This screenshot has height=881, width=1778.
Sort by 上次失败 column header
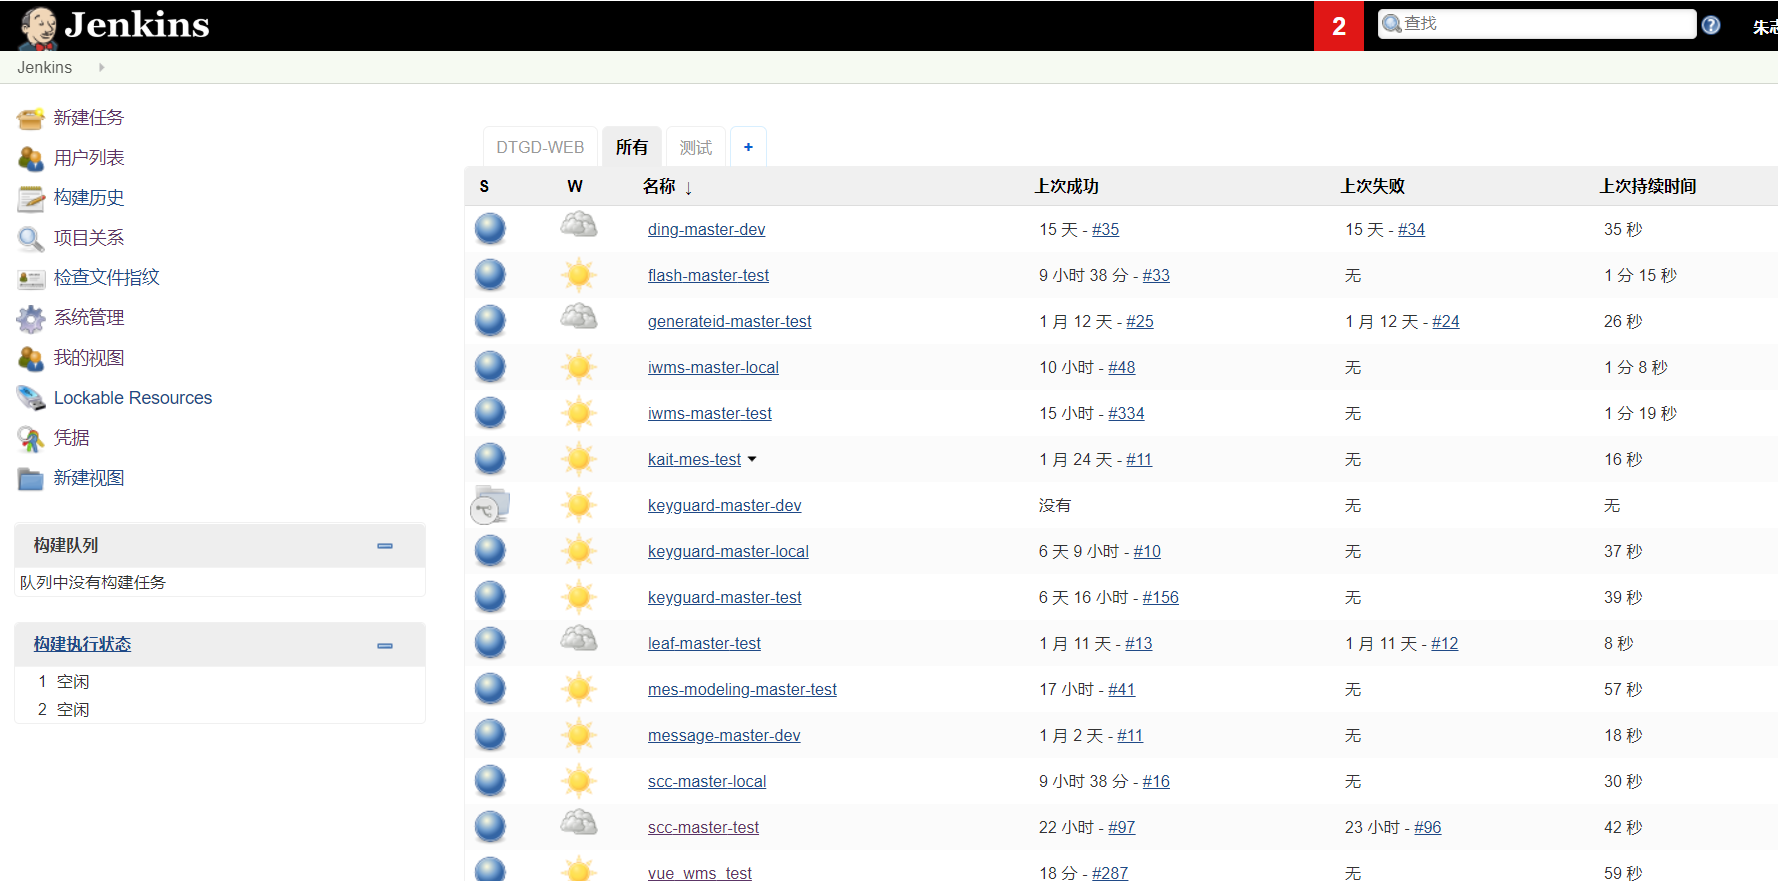point(1372,186)
